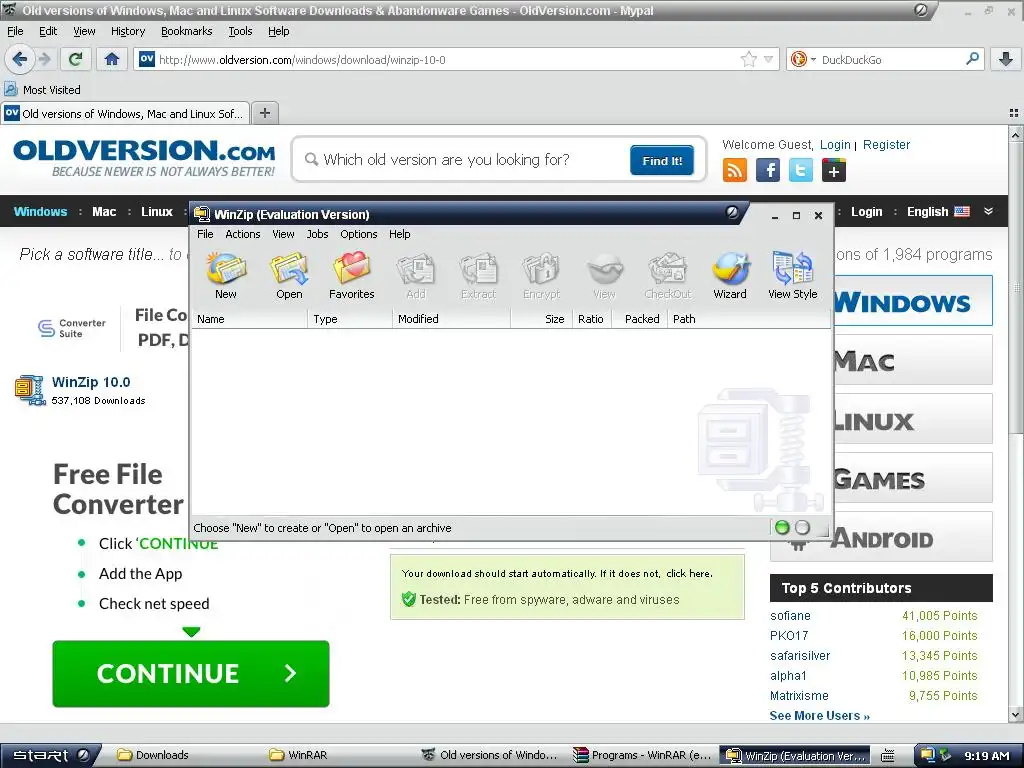Click the New archive icon in WinZip
The image size is (1024, 768).
pos(226,276)
